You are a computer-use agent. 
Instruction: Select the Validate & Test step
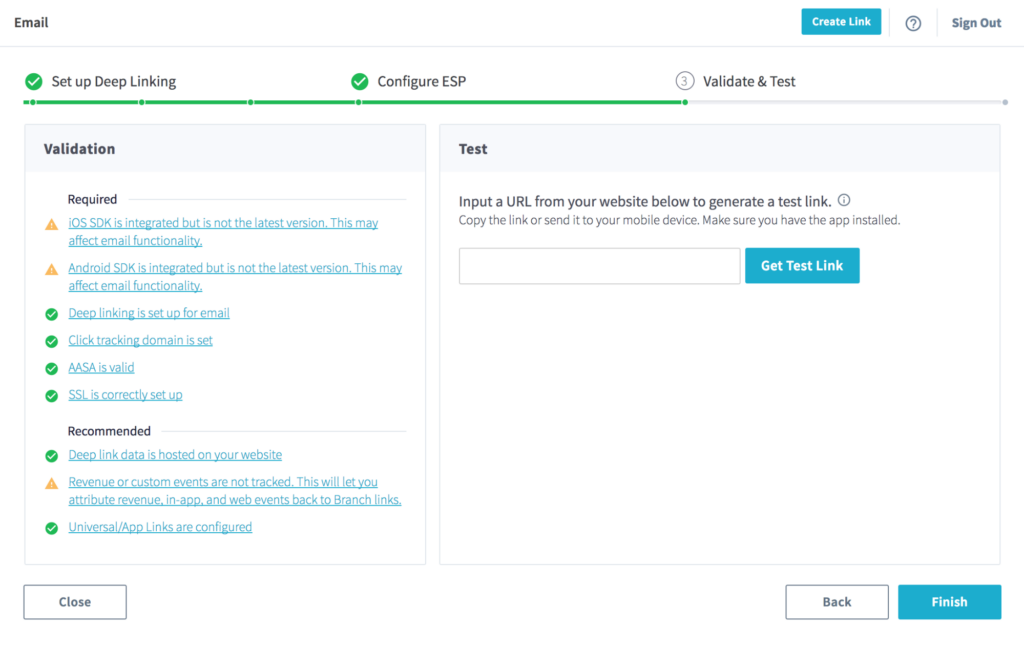point(748,82)
